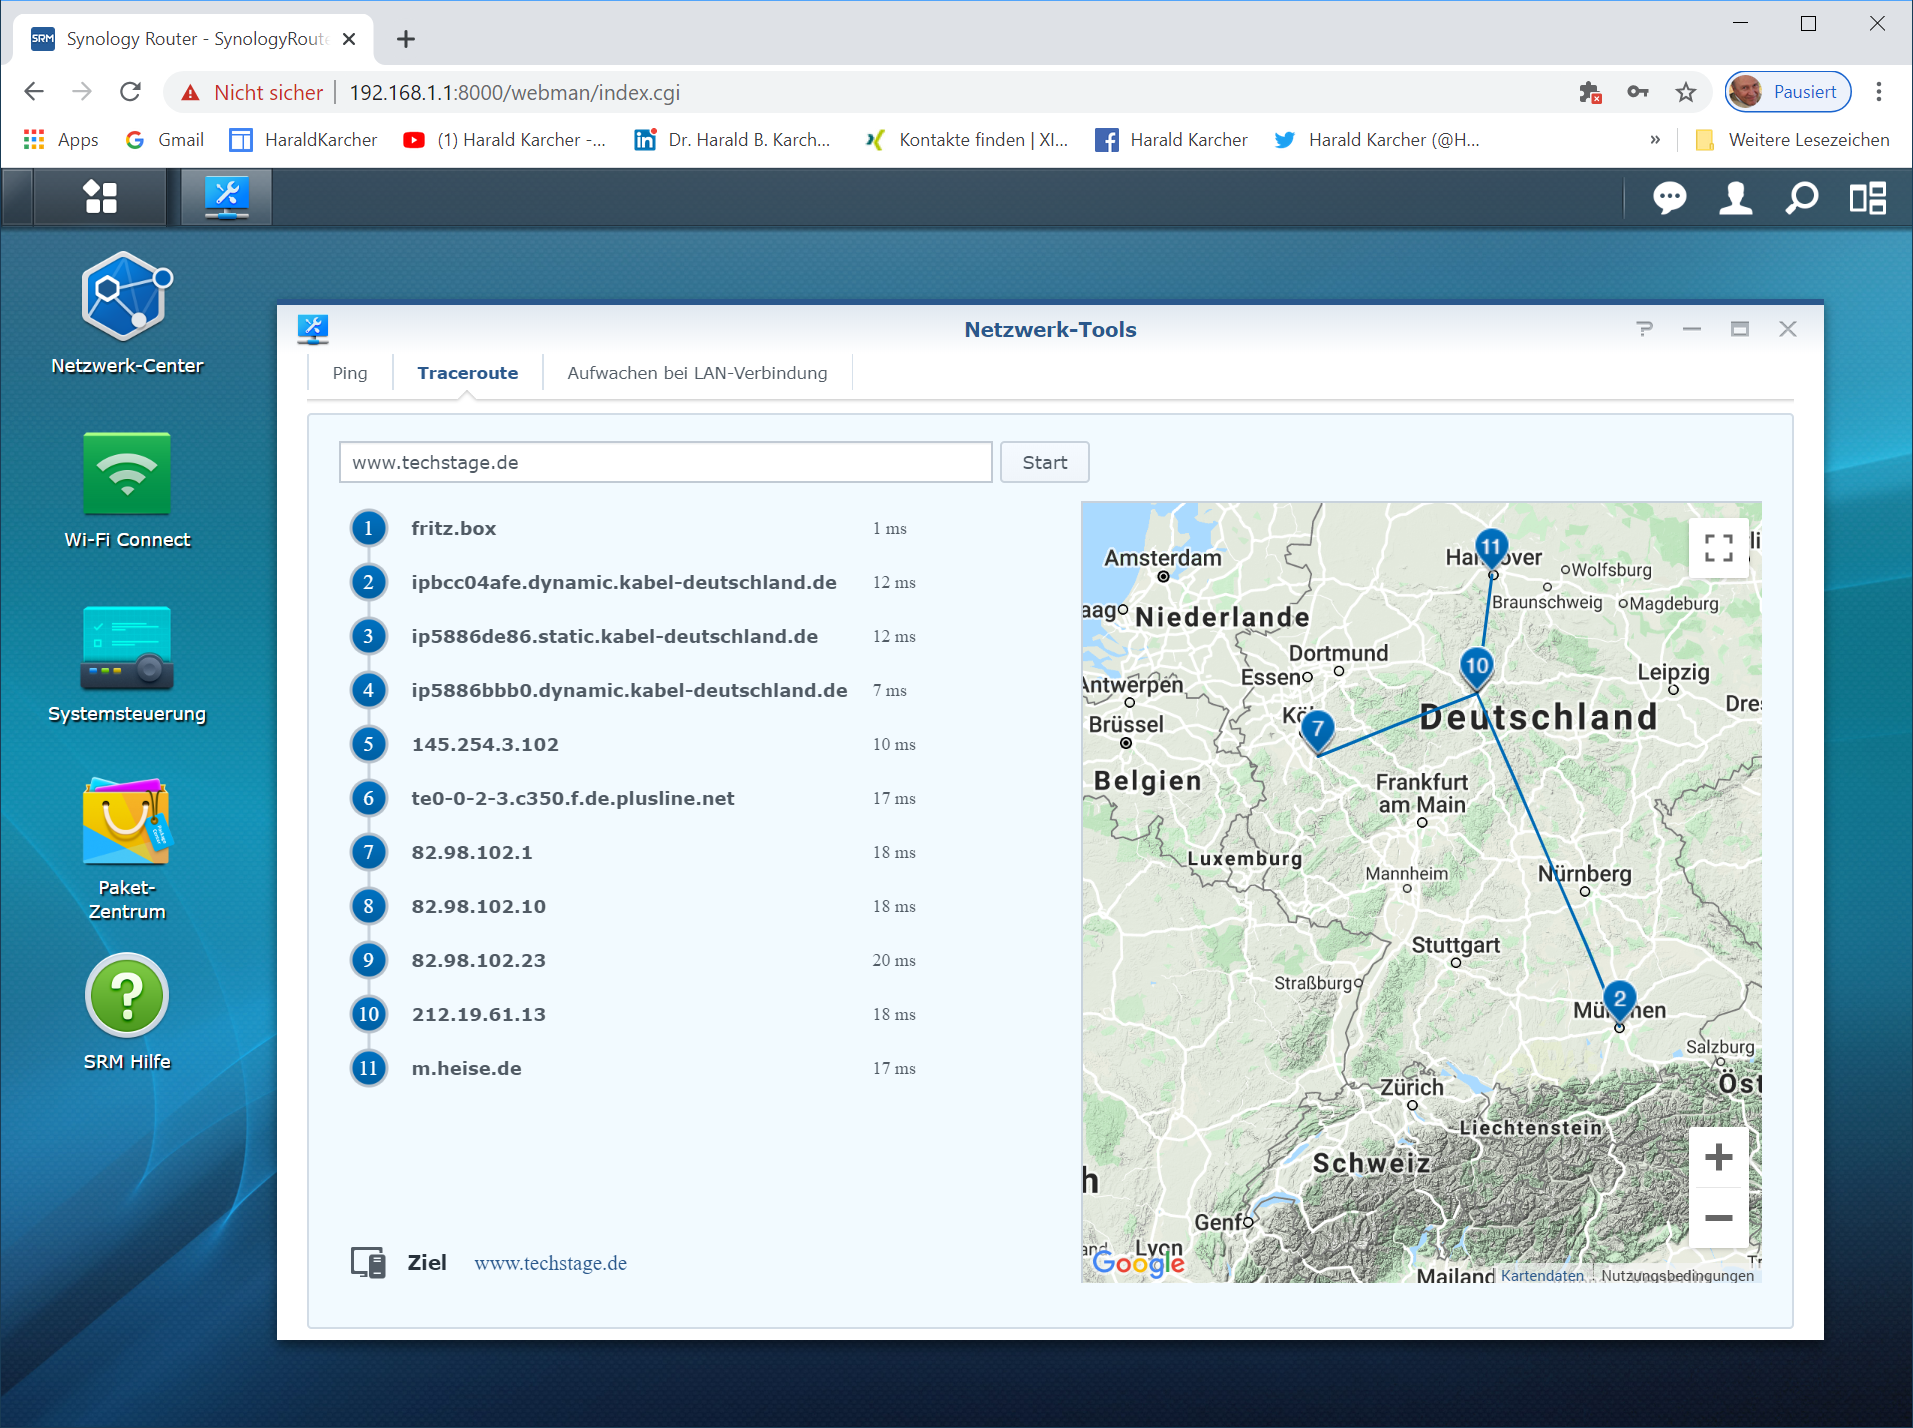The width and height of the screenshot is (1913, 1428).
Task: Switch to the Ping tab
Action: click(350, 373)
